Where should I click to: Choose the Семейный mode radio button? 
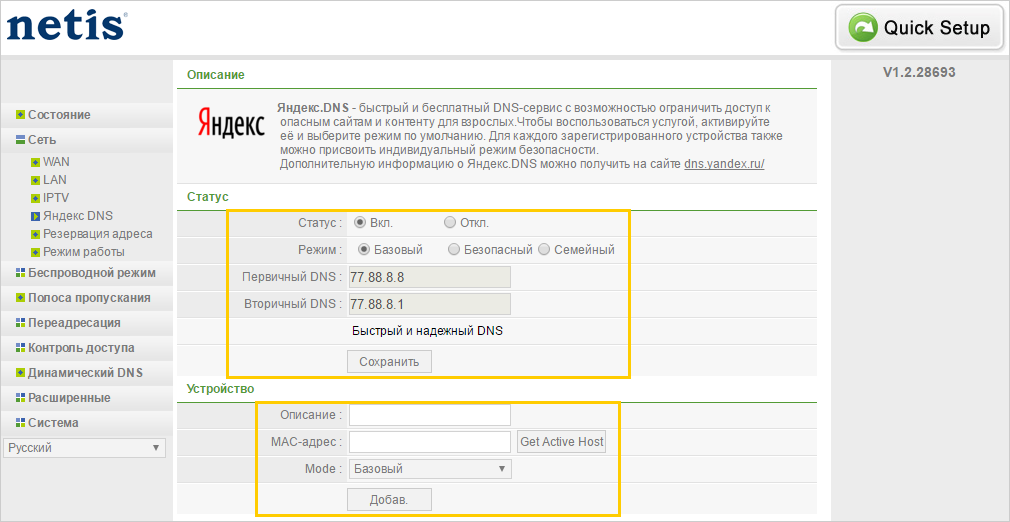(x=545, y=250)
